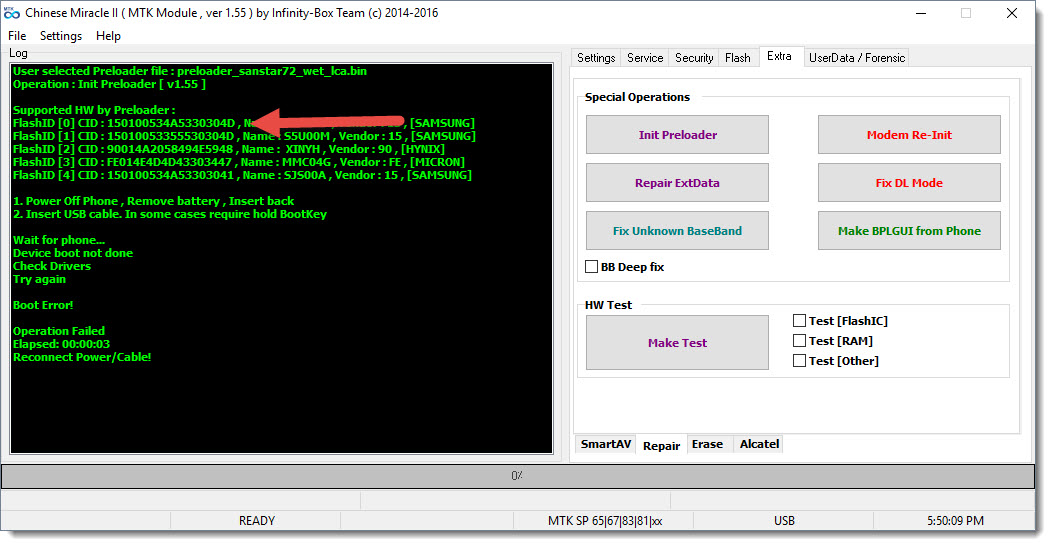
Task: Click the Make Test button
Action: coord(677,342)
